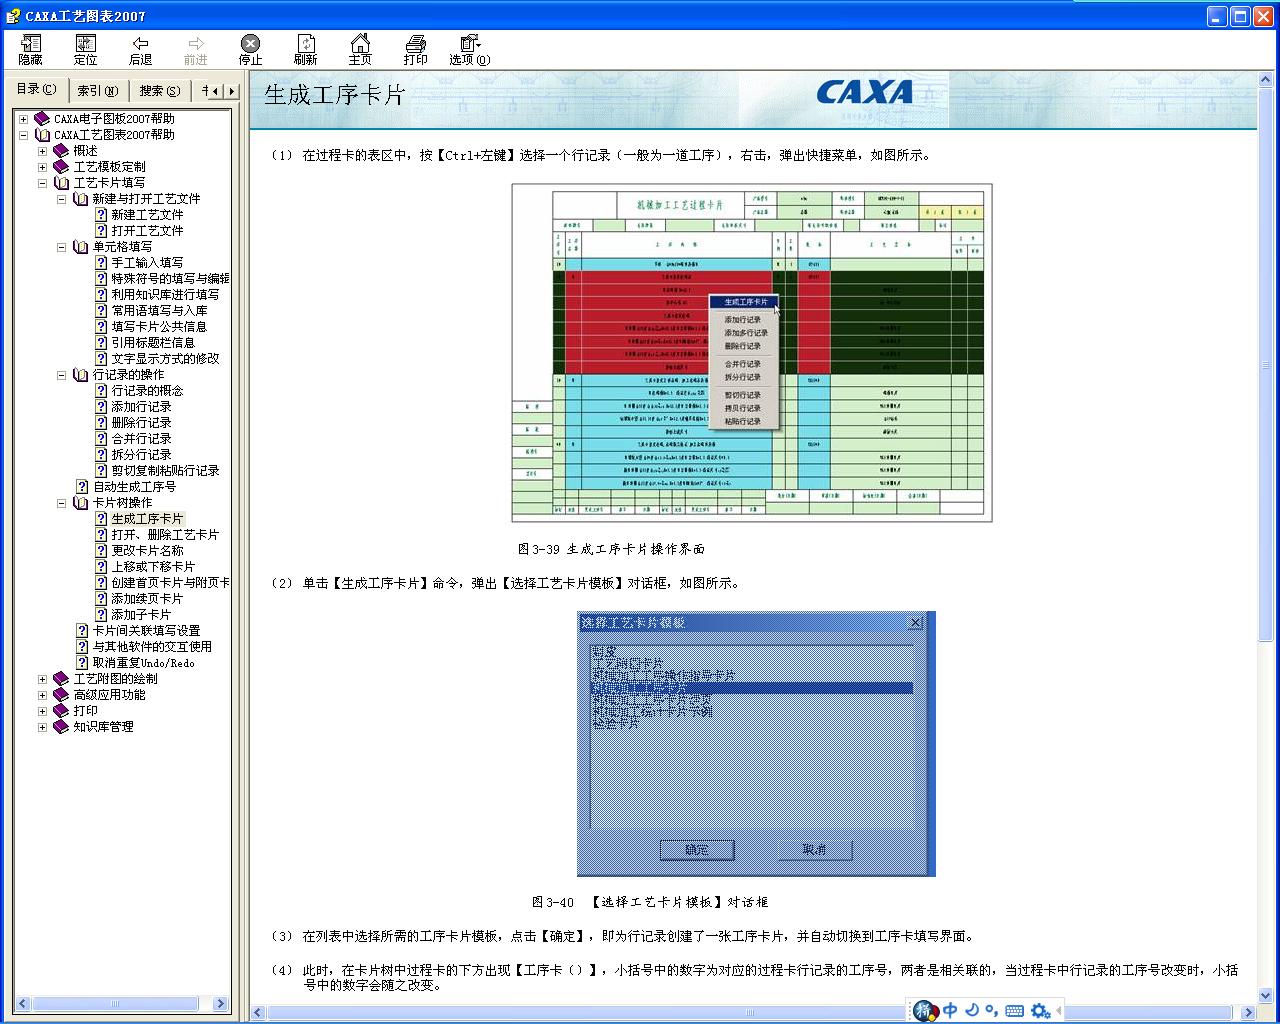
Task: Collapse the 新建与打开工艺文件 node
Action: click(x=61, y=199)
